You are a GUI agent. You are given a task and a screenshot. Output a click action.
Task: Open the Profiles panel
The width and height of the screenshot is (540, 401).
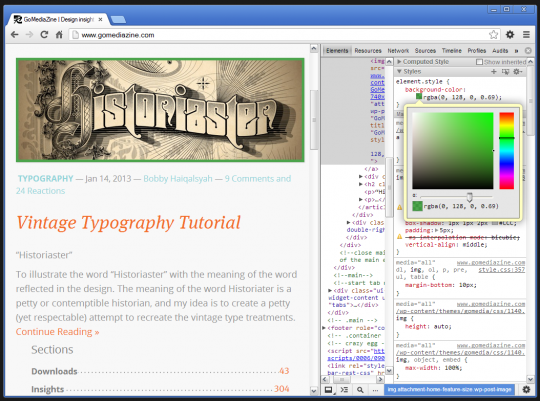[x=477, y=51]
